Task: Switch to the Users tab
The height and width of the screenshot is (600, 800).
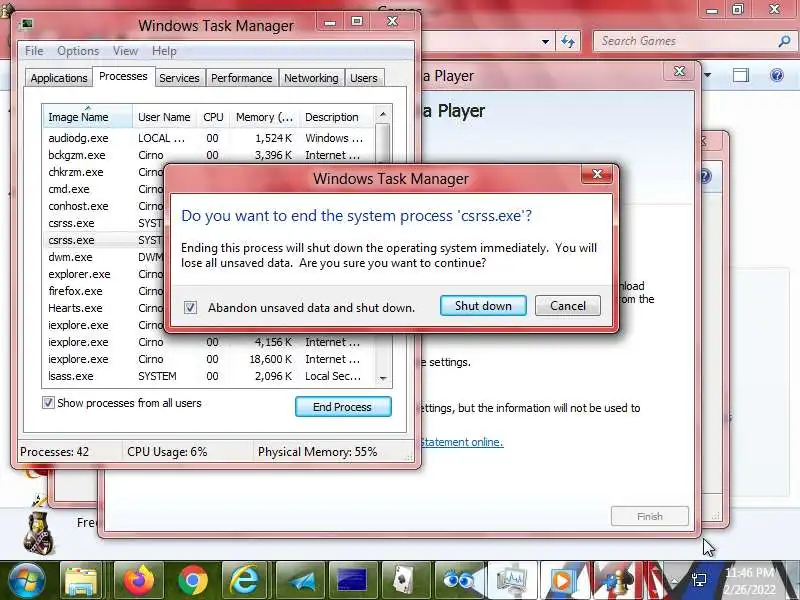Action: [x=364, y=78]
